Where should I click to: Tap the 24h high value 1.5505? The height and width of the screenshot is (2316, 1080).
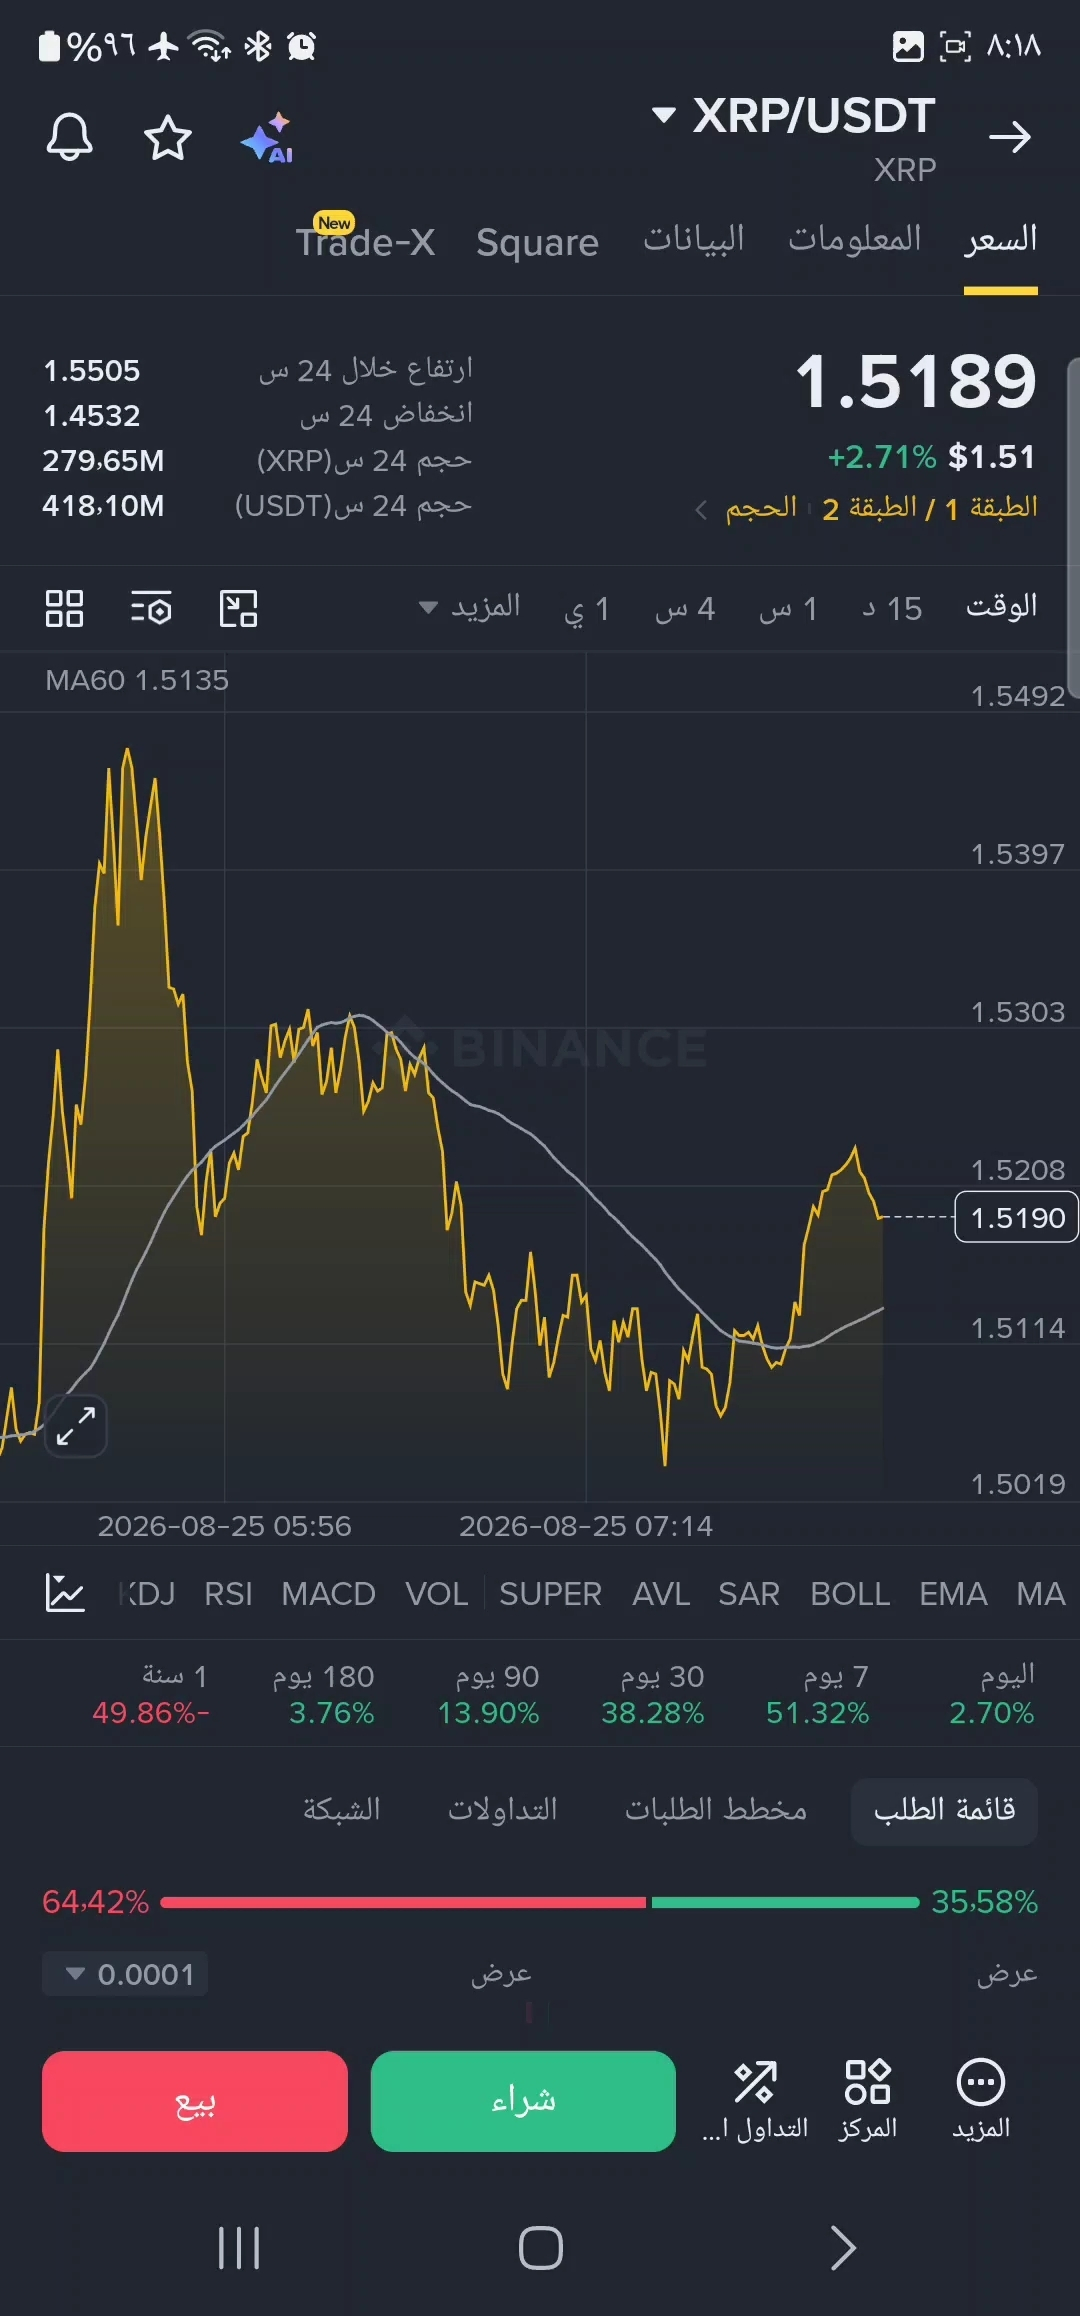pos(92,371)
